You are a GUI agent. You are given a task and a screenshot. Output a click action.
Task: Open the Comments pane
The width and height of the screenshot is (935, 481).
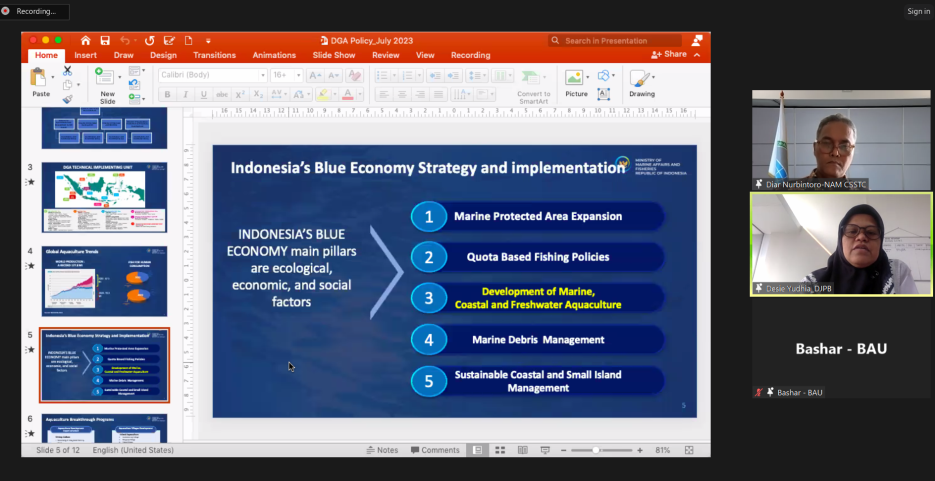pyautogui.click(x=434, y=450)
